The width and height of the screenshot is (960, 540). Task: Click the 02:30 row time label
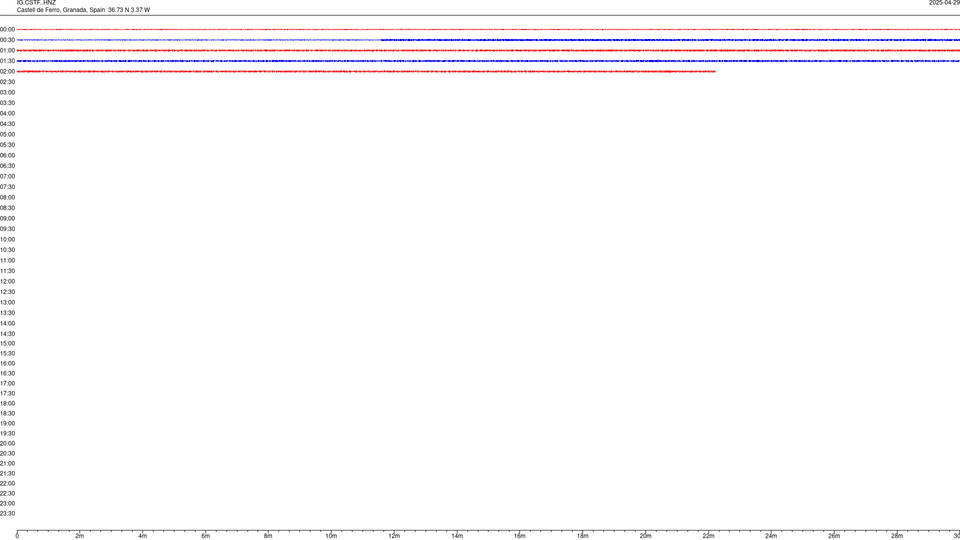pos(7,82)
